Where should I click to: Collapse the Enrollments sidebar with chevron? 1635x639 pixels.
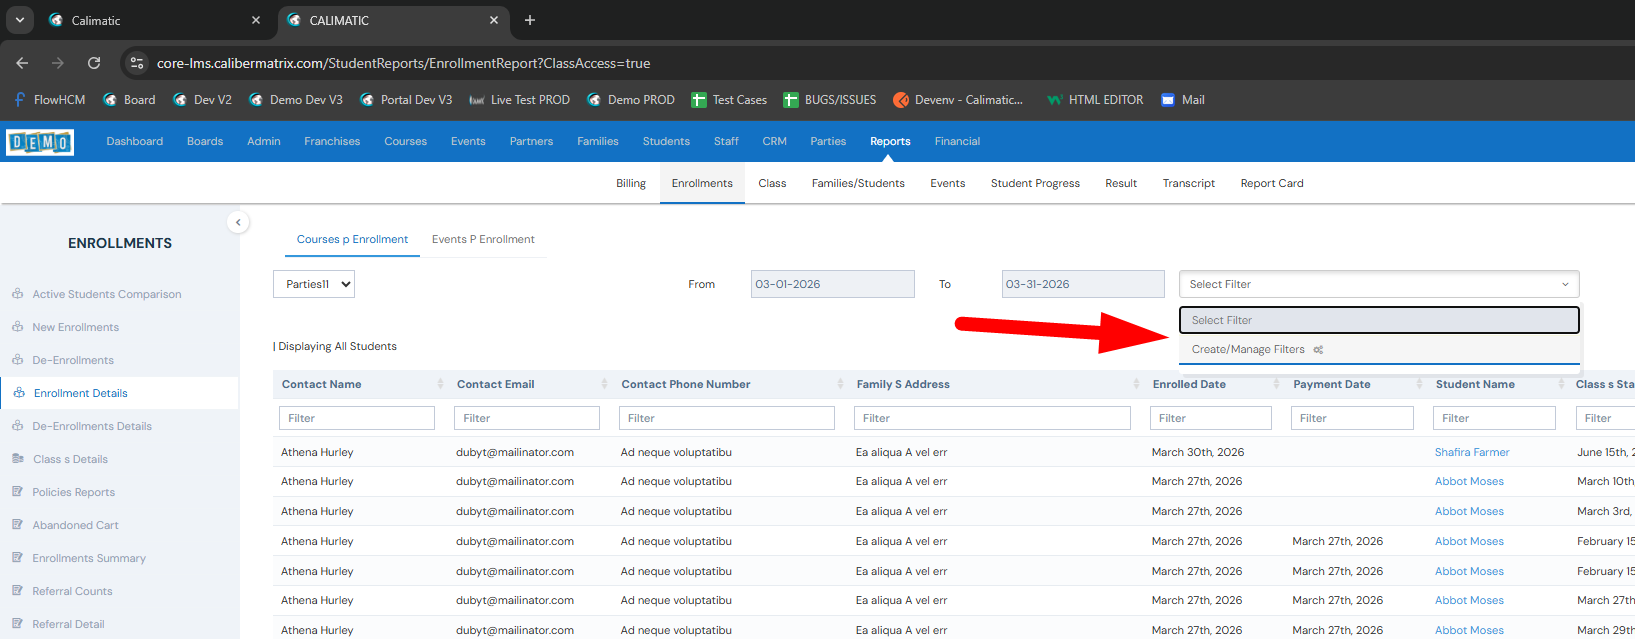coord(238,222)
